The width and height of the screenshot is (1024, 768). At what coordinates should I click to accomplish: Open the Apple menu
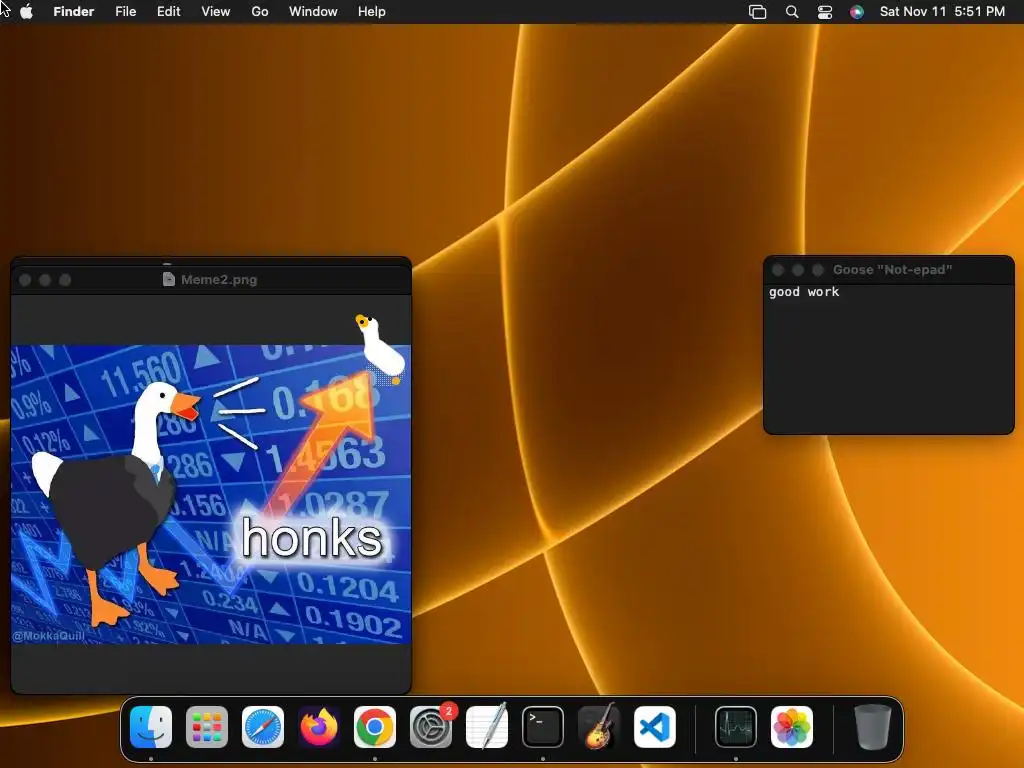click(27, 12)
